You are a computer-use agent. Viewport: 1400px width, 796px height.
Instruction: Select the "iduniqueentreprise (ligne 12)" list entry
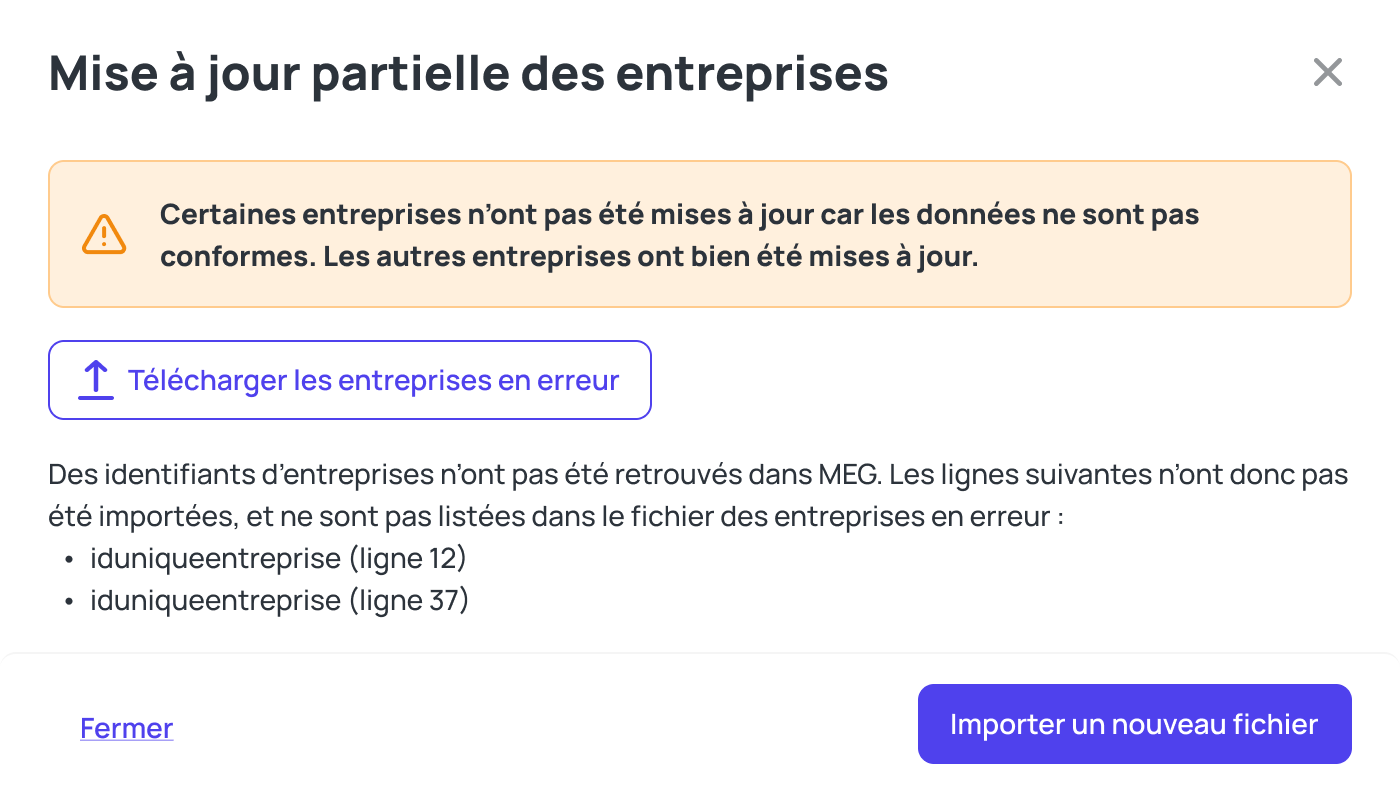[278, 558]
